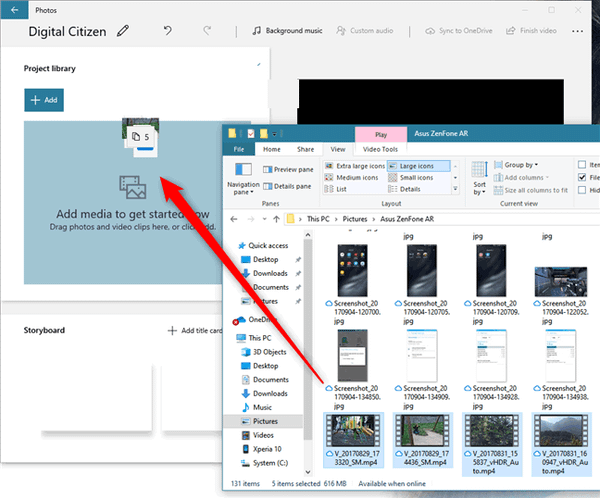Open the Sort by dropdown
The width and height of the screenshot is (600, 498).
pyautogui.click(x=478, y=179)
